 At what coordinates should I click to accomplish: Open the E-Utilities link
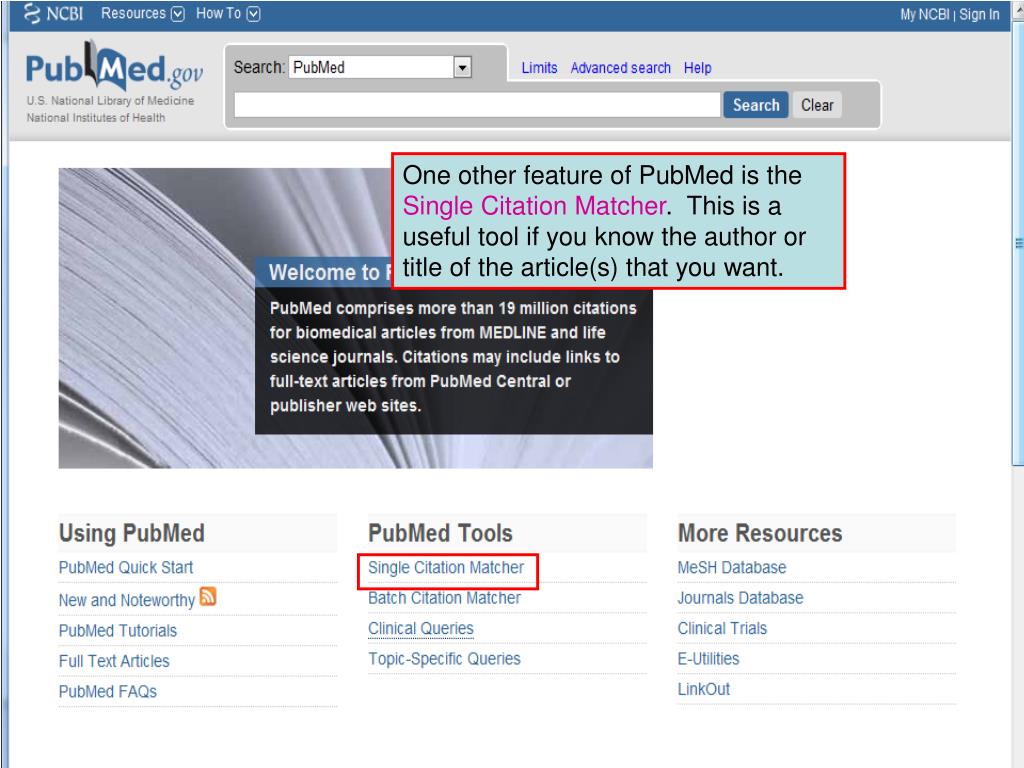point(708,659)
